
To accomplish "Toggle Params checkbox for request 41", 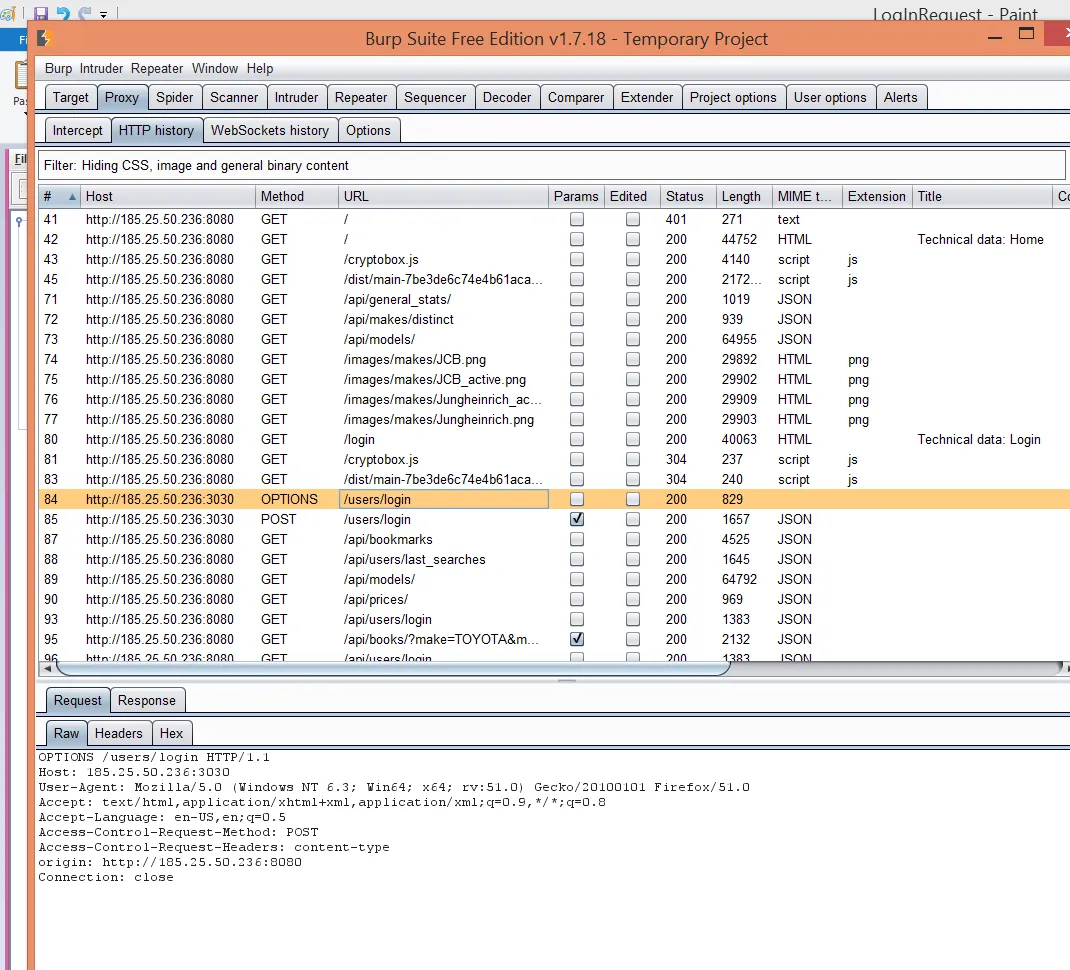I will coord(577,219).
